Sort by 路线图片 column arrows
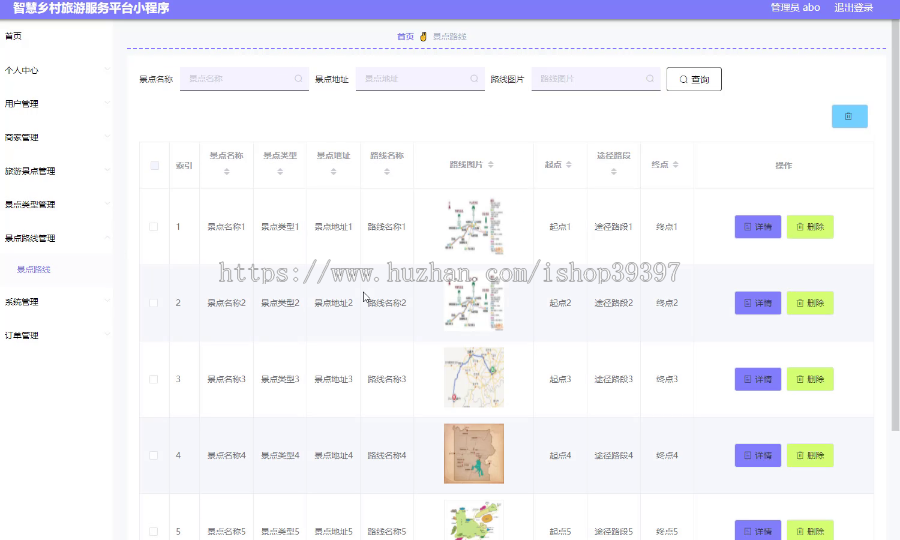Viewport: 900px width, 540px height. (491, 165)
